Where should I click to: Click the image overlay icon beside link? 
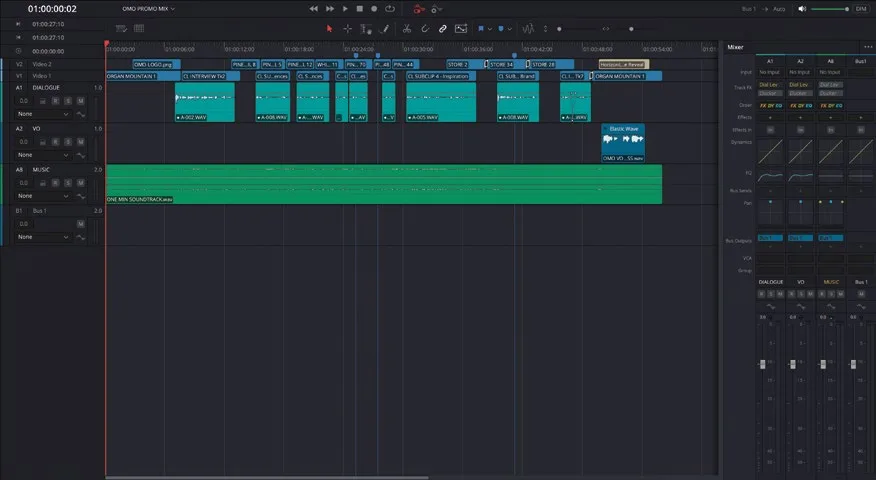(461, 28)
